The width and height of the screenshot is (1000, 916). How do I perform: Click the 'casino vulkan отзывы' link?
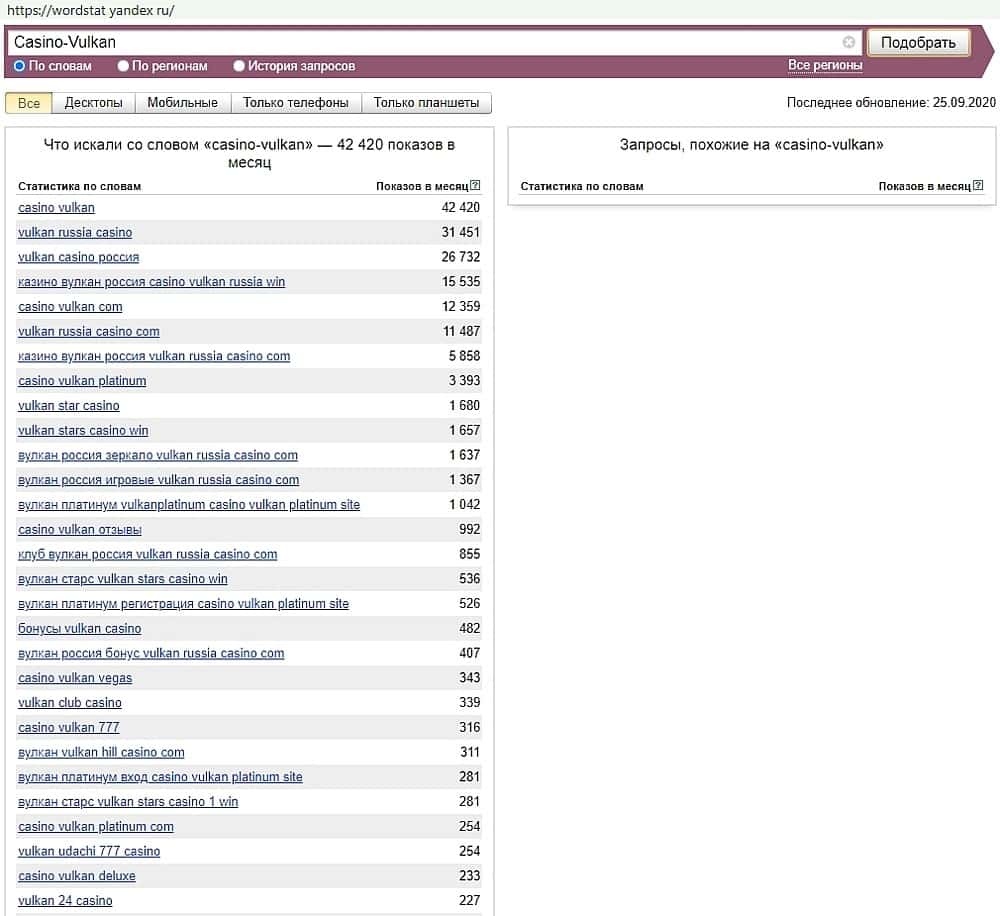coord(80,530)
